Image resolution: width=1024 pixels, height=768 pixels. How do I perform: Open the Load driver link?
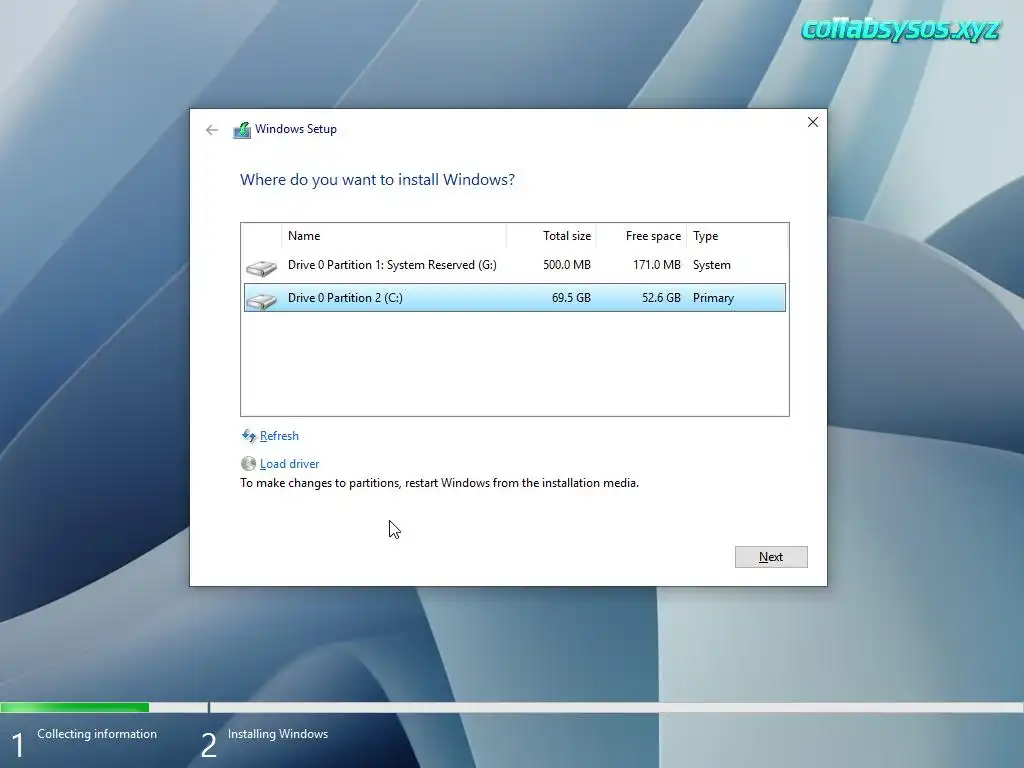click(x=289, y=464)
